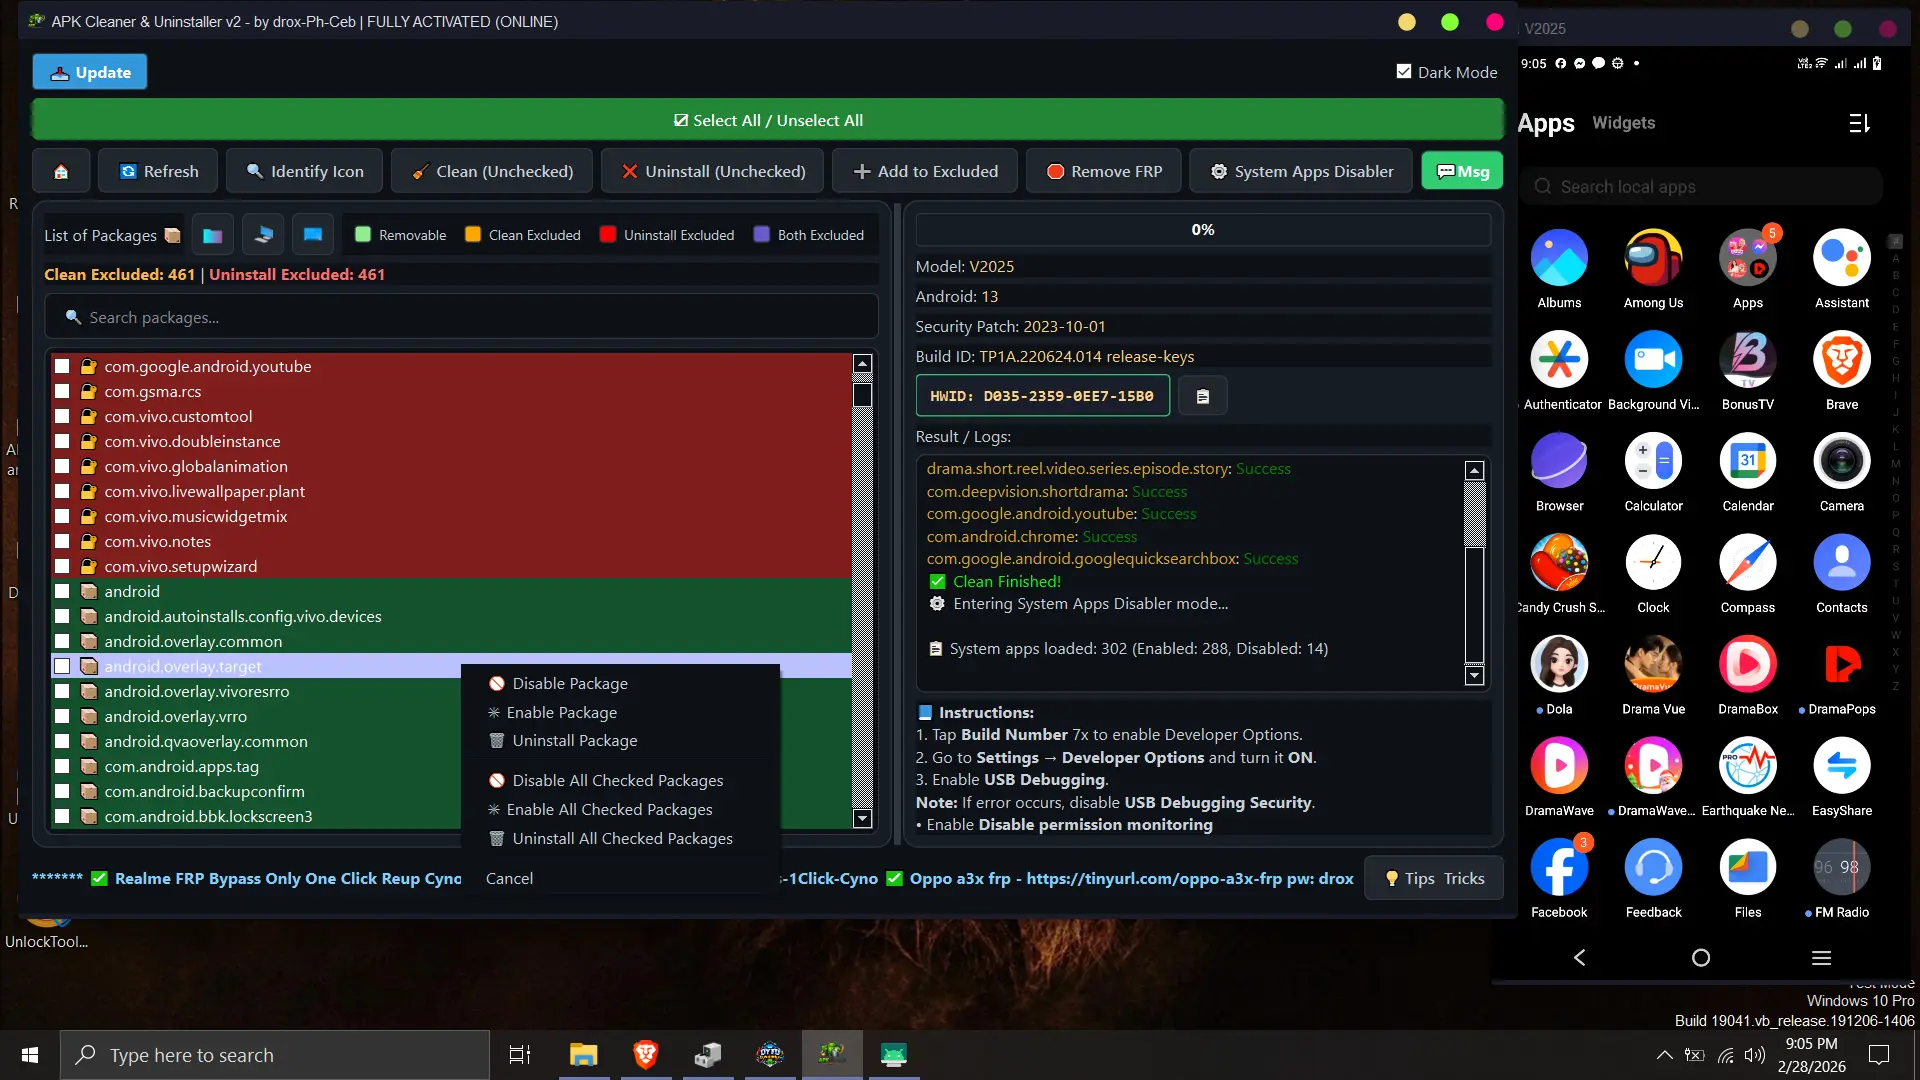This screenshot has width=1920, height=1080.
Task: Select Disable All Checked Packages
Action: coord(620,780)
